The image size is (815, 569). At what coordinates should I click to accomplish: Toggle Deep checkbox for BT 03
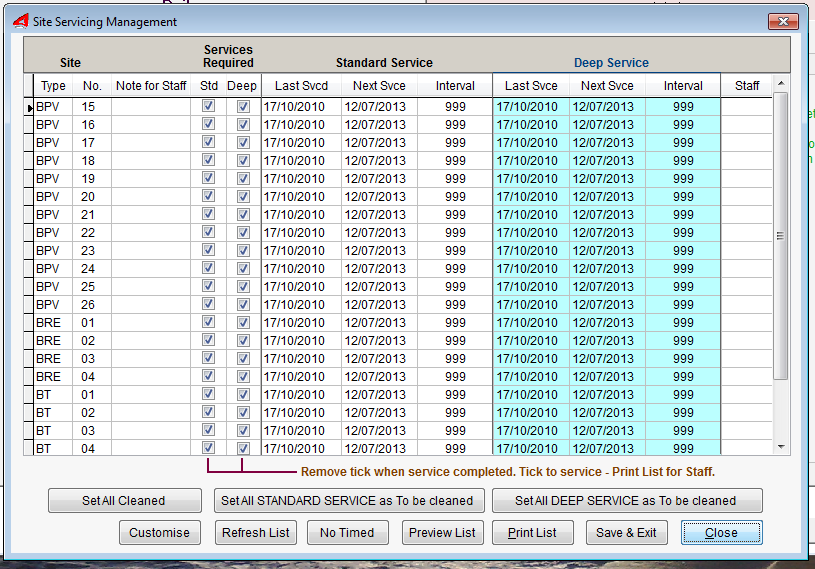point(243,430)
